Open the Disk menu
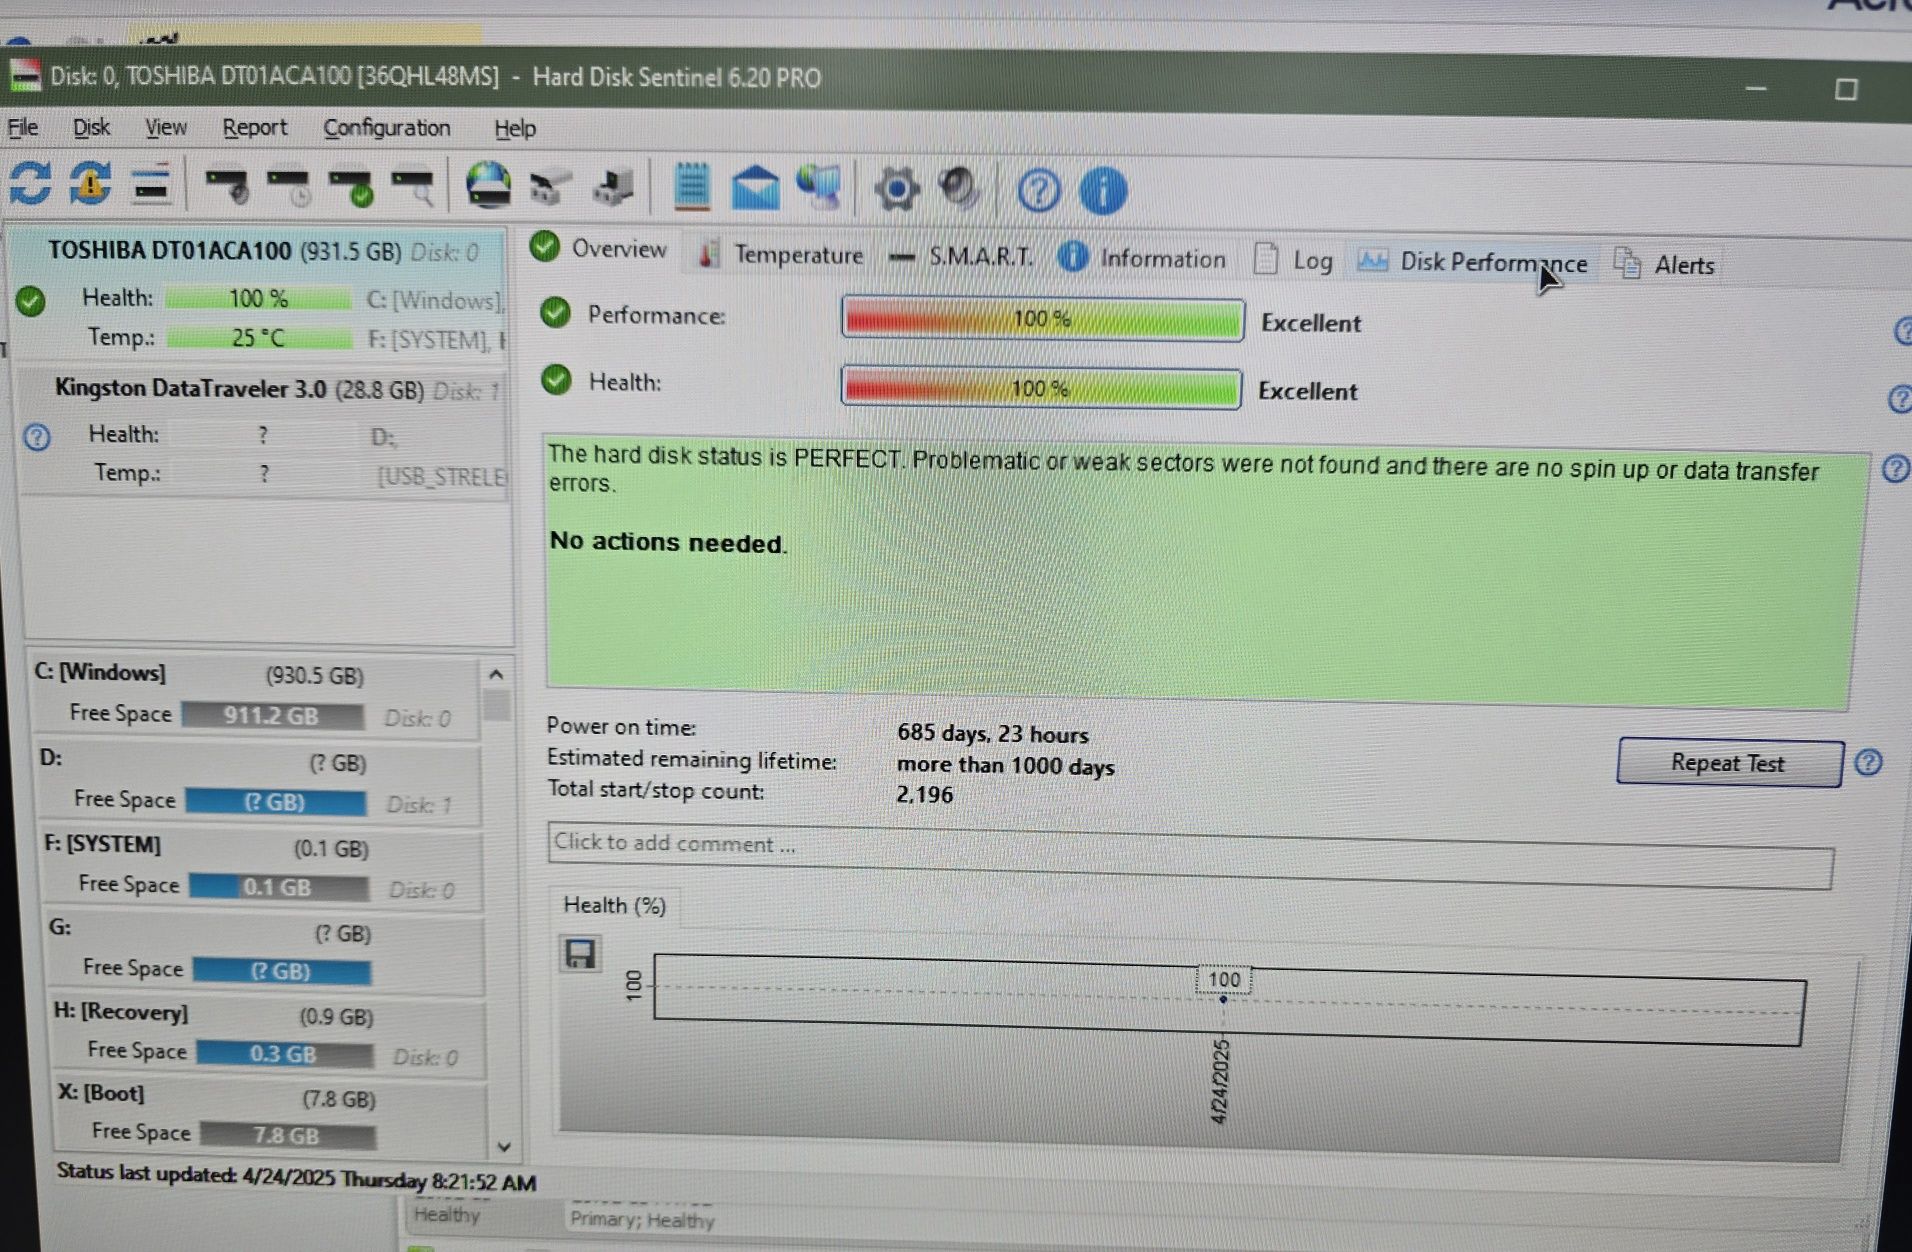 pos(91,127)
